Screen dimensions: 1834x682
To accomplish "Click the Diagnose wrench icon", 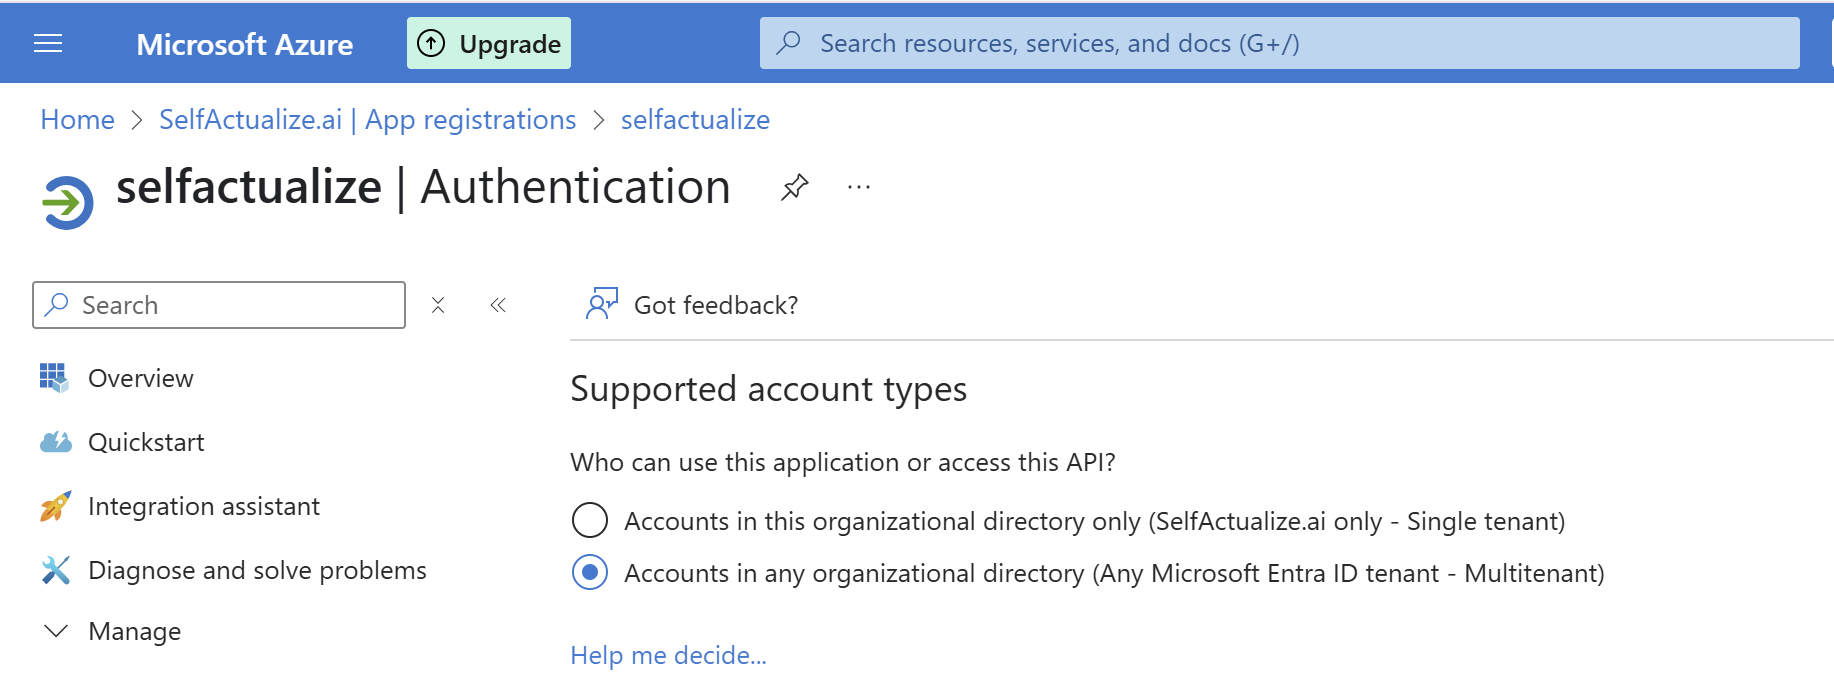I will [x=56, y=570].
